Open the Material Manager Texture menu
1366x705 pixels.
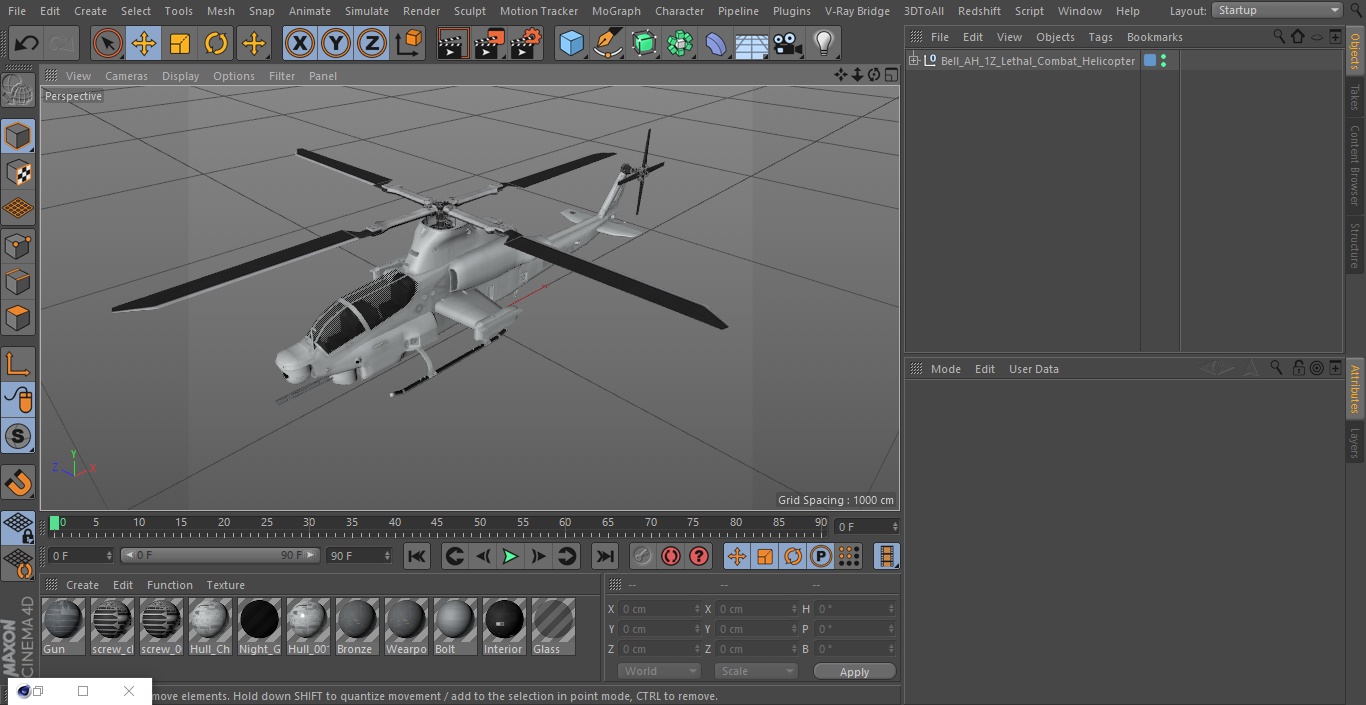(x=225, y=585)
